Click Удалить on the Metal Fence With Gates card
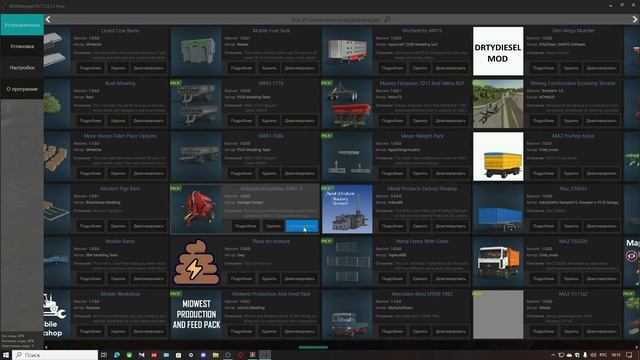Screen dimensions: 640x360 click(x=420, y=278)
